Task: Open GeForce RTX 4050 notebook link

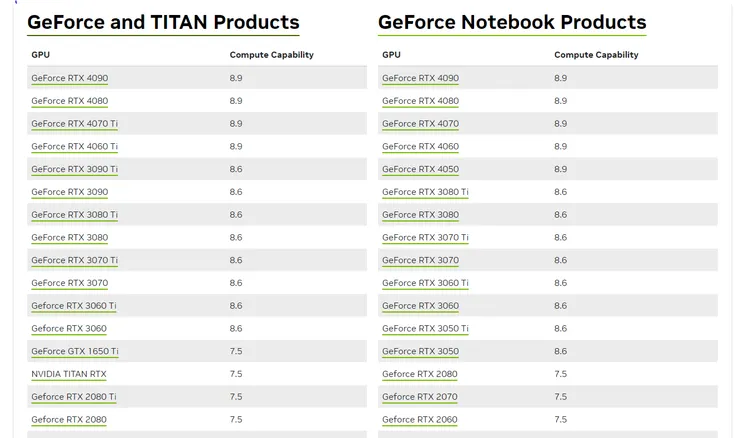Action: tap(420, 170)
